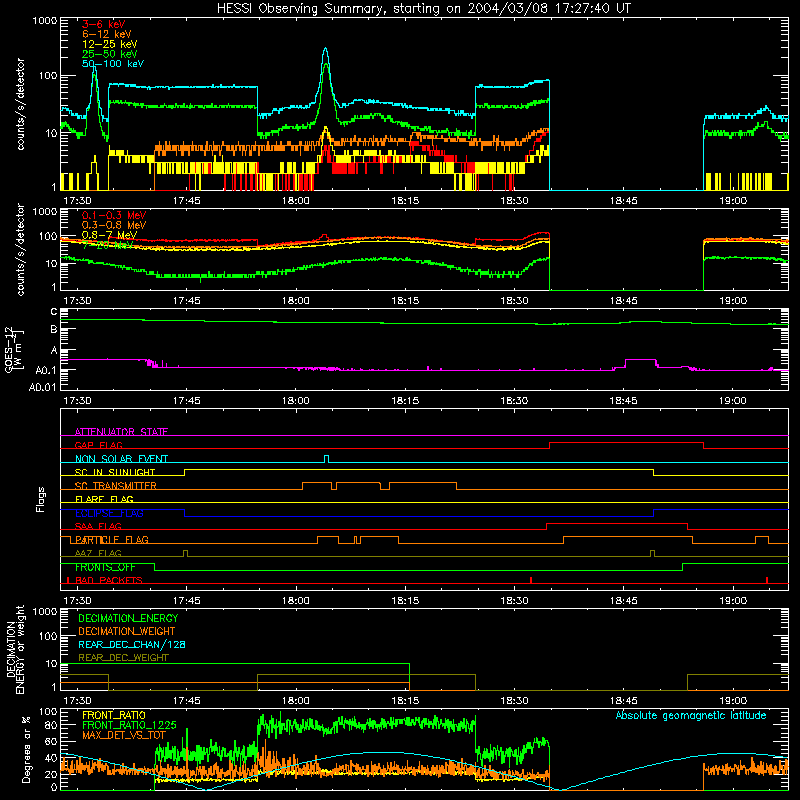
Task: Select the SC_TRANSMITTER flag label
Action: [x=115, y=486]
